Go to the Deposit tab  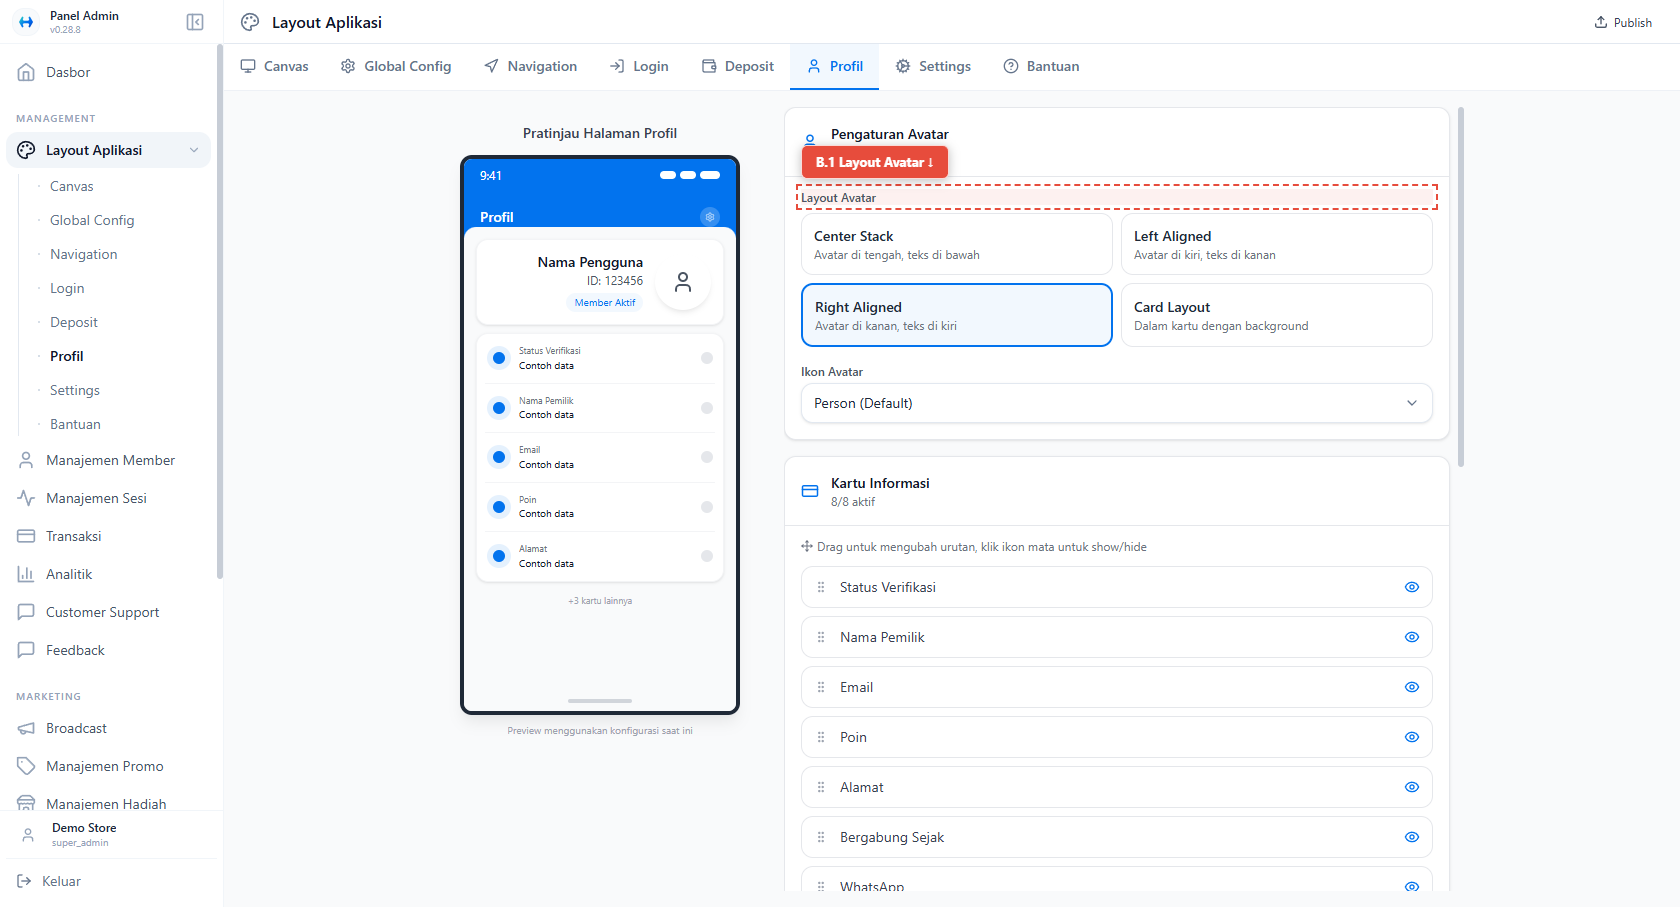pos(738,66)
